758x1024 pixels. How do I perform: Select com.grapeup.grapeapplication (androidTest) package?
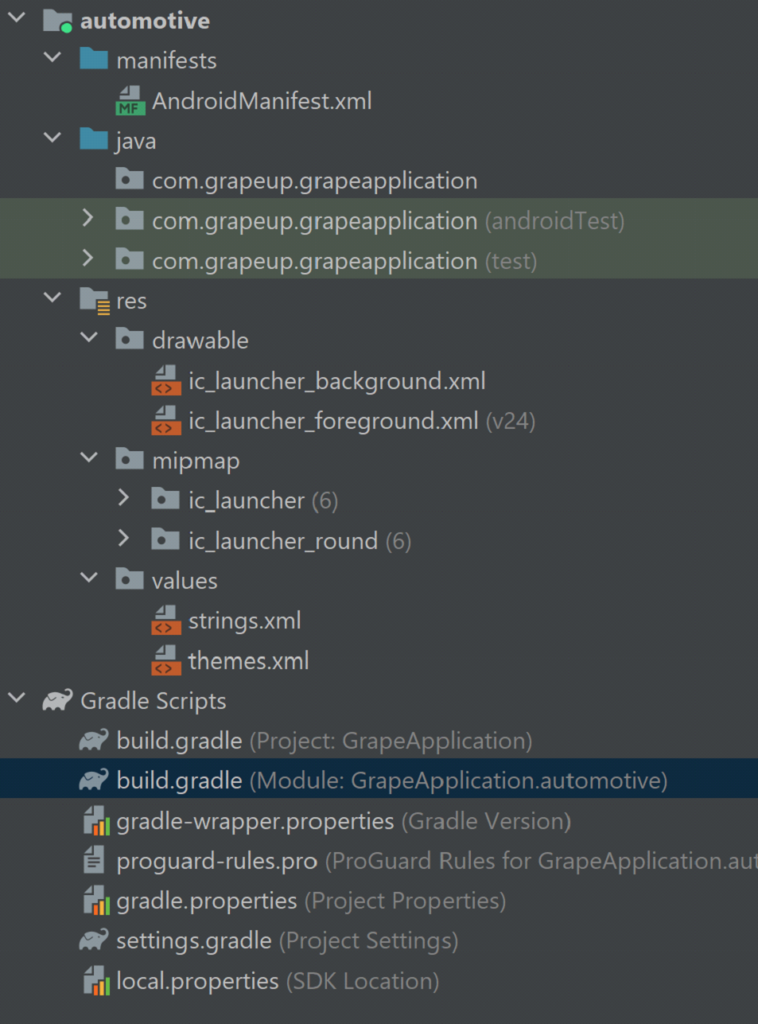click(388, 221)
